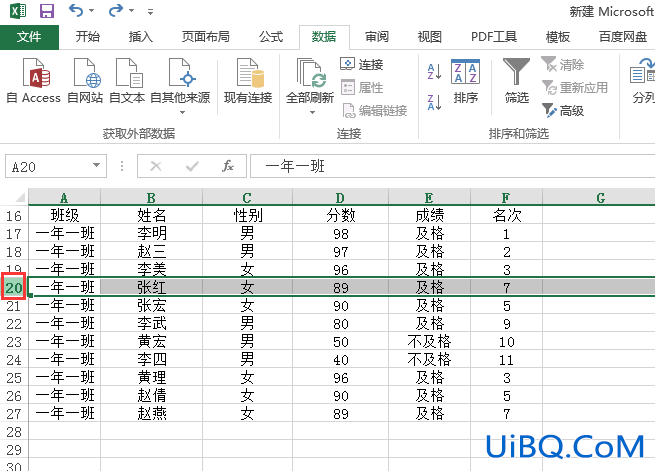Confirm formula entry with check icon
Screen dimensions: 655x471
coord(192,166)
